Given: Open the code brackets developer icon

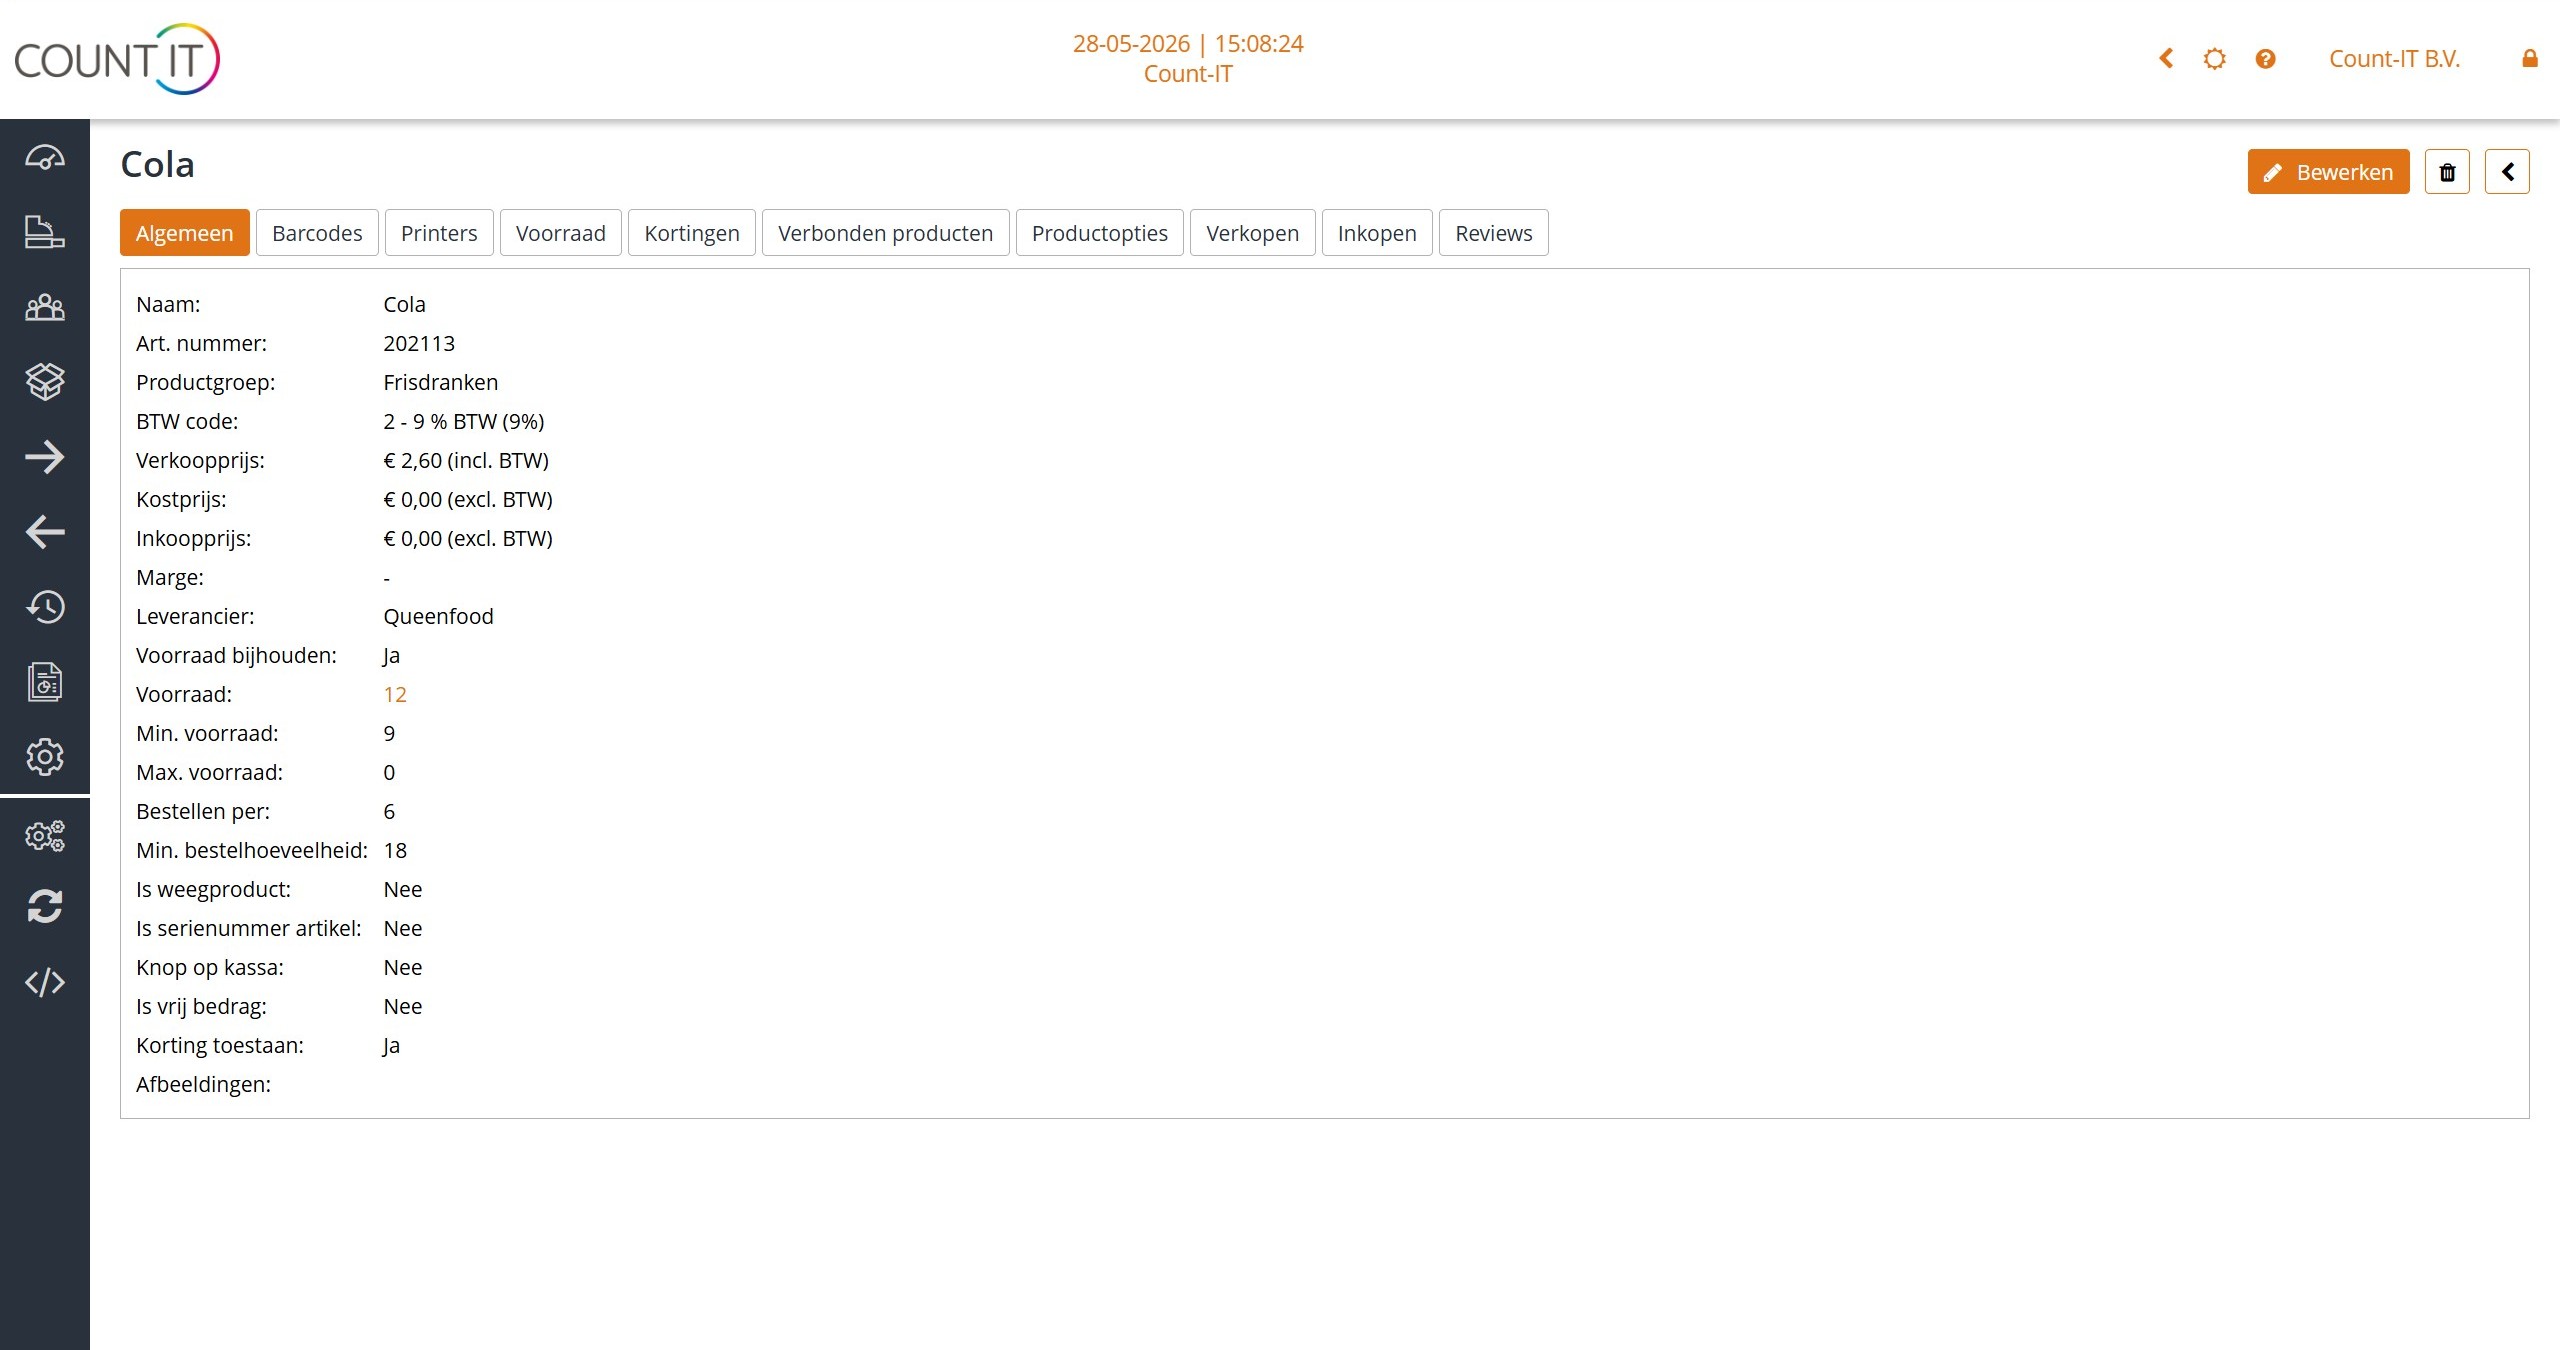Looking at the screenshot, I should coord(45,982).
